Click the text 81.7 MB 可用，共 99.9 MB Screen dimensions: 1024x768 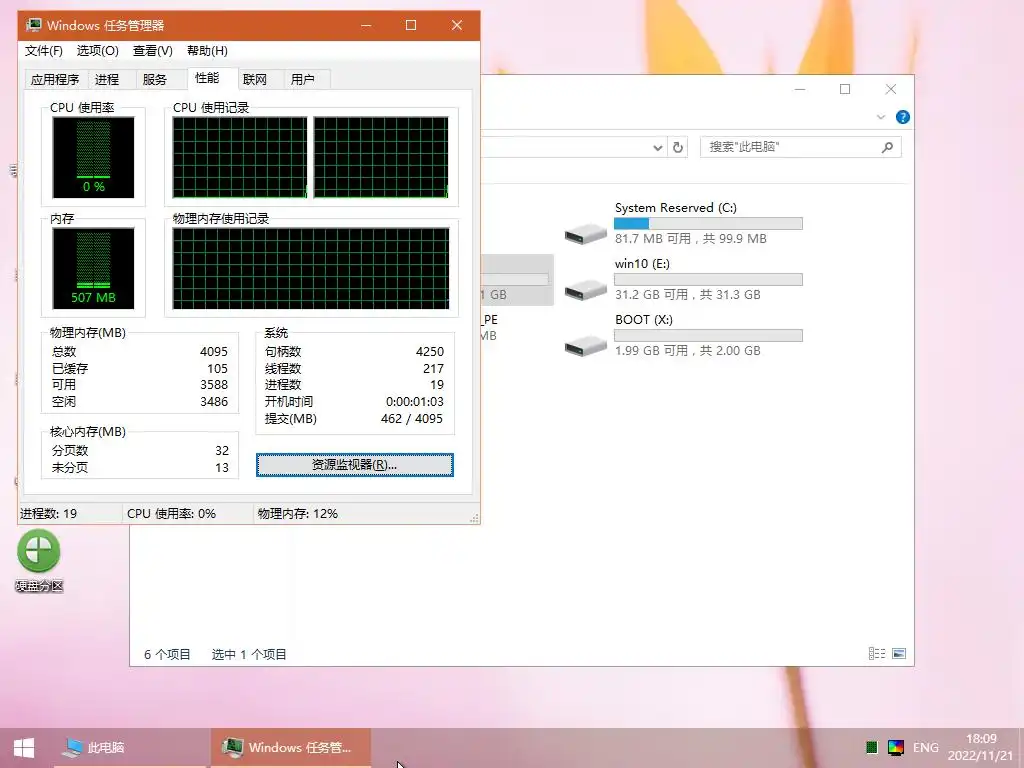tap(691, 239)
